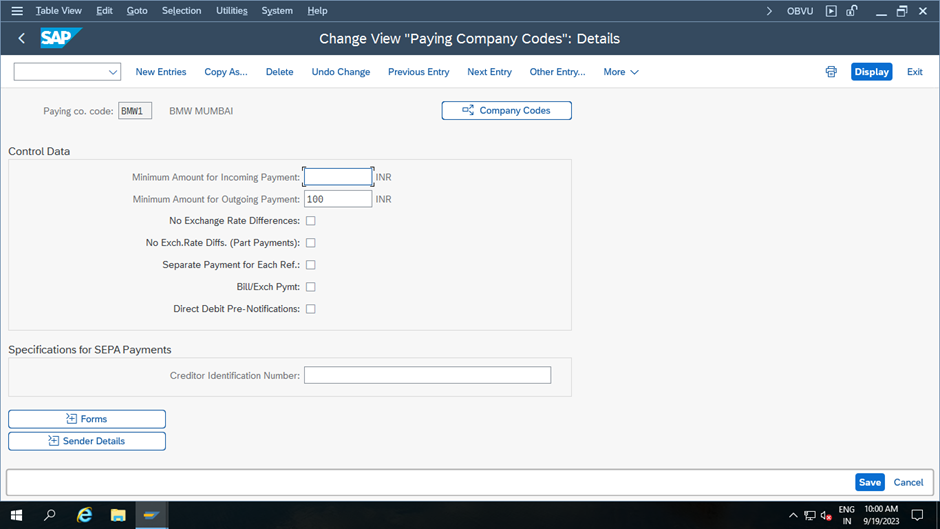The image size is (940, 529).
Task: Enable Separate Payment for Each Ref.
Action: click(x=311, y=264)
